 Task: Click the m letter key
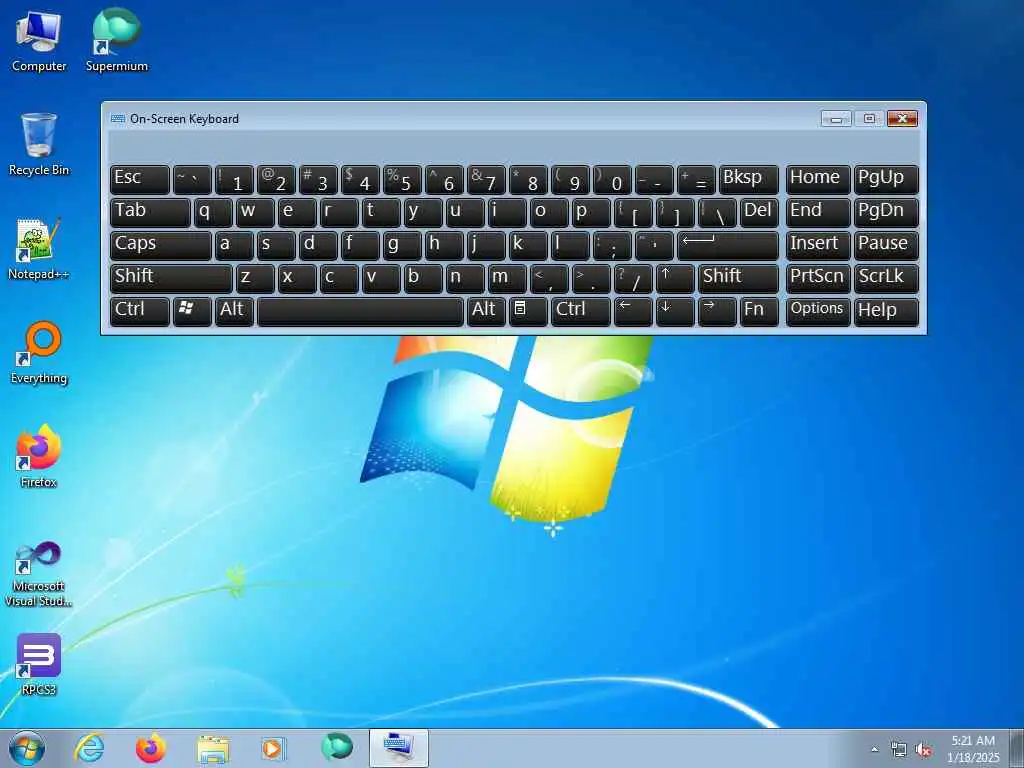click(507, 279)
